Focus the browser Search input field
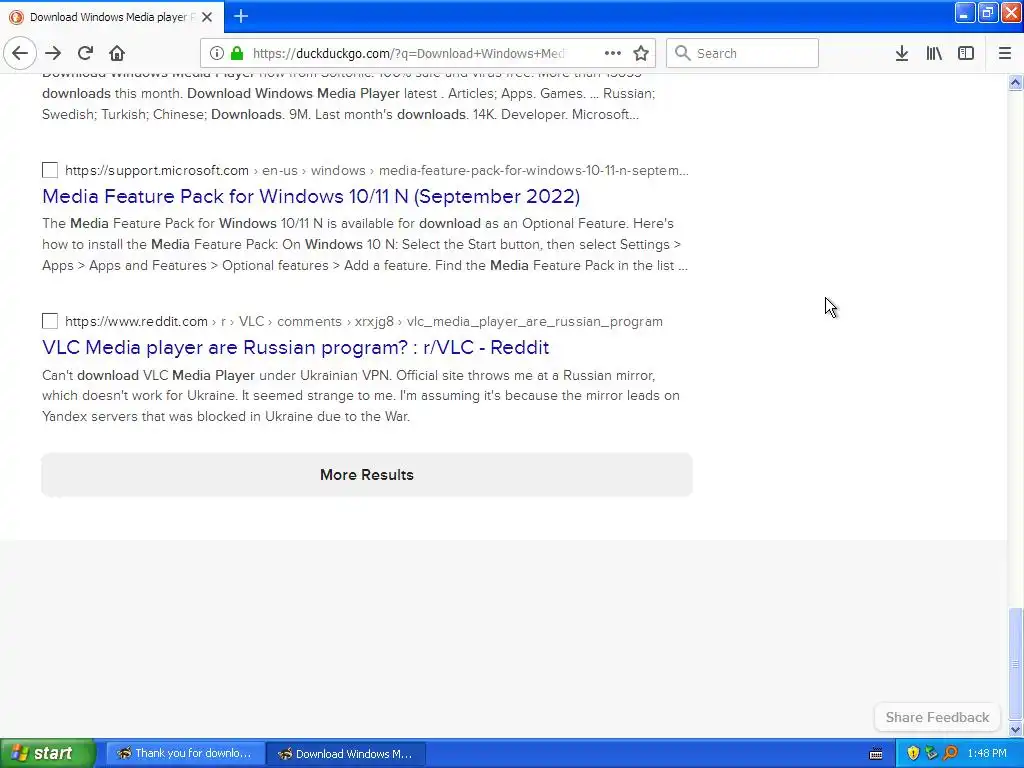The height and width of the screenshot is (768, 1024). tap(743, 53)
